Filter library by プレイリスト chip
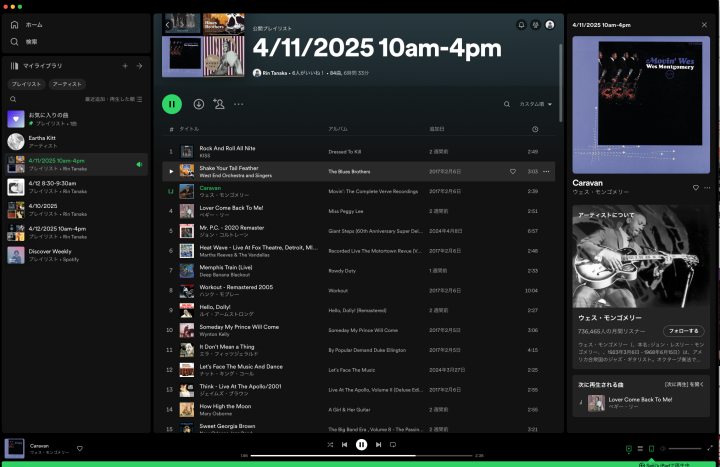 tap(26, 84)
